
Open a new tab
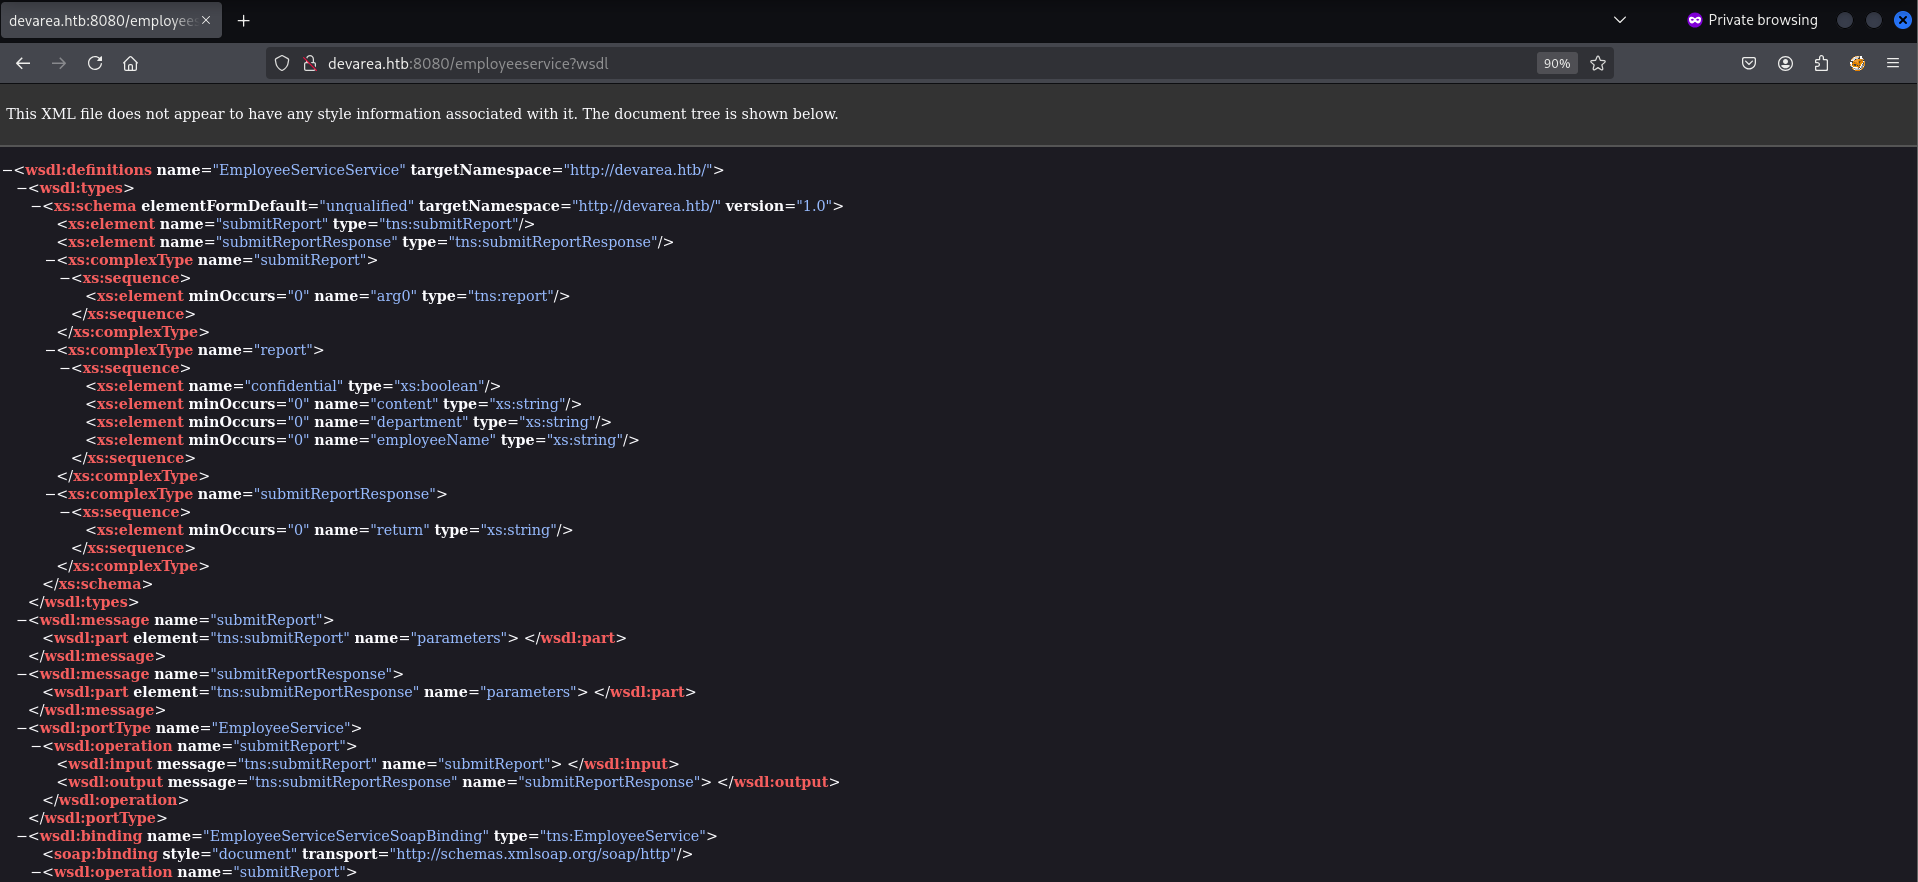tap(243, 20)
